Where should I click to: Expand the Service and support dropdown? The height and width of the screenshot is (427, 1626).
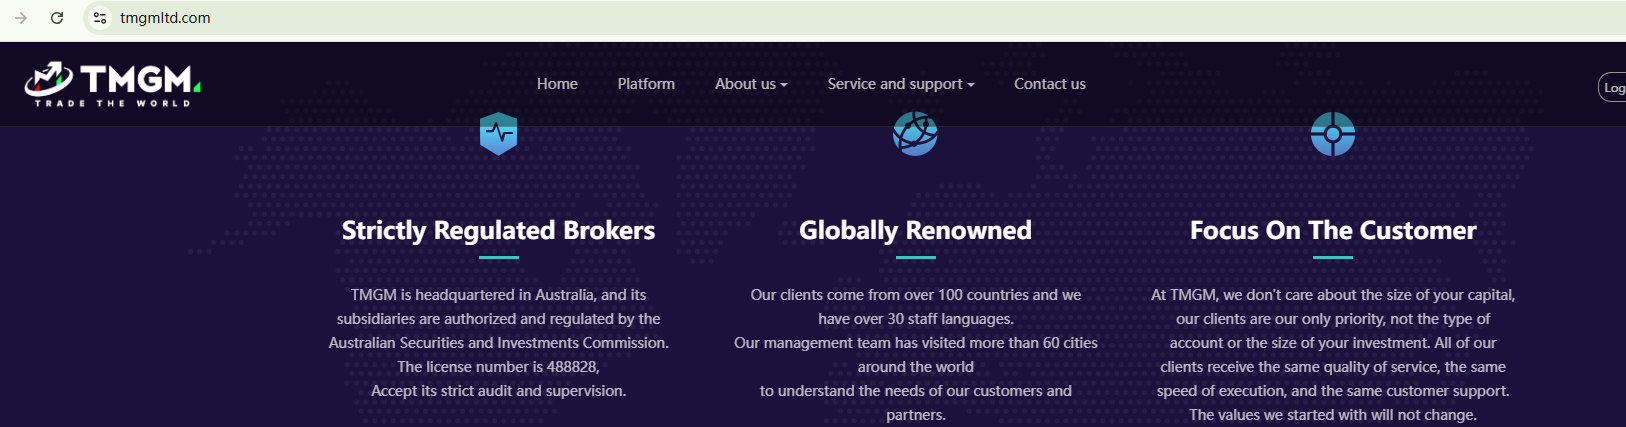tap(900, 84)
